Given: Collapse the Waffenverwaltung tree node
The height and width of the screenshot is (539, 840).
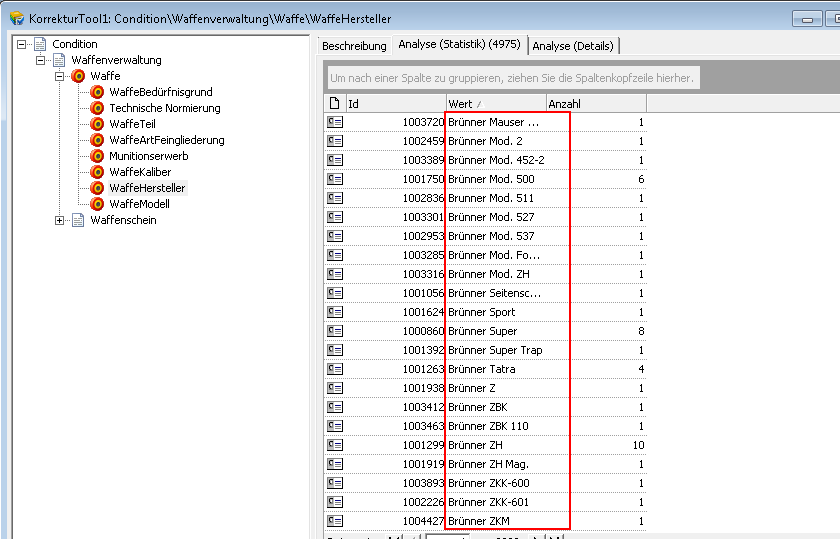Looking at the screenshot, I should 41,60.
